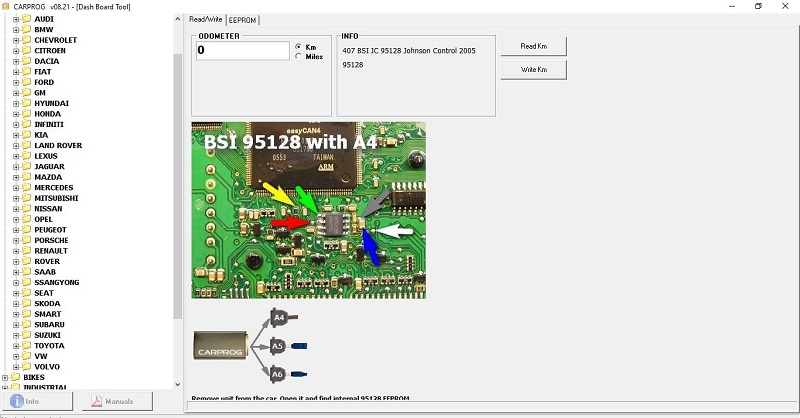800x418 pixels.
Task: Expand the MITSUBISHI tree node
Action: pyautogui.click(x=16, y=199)
